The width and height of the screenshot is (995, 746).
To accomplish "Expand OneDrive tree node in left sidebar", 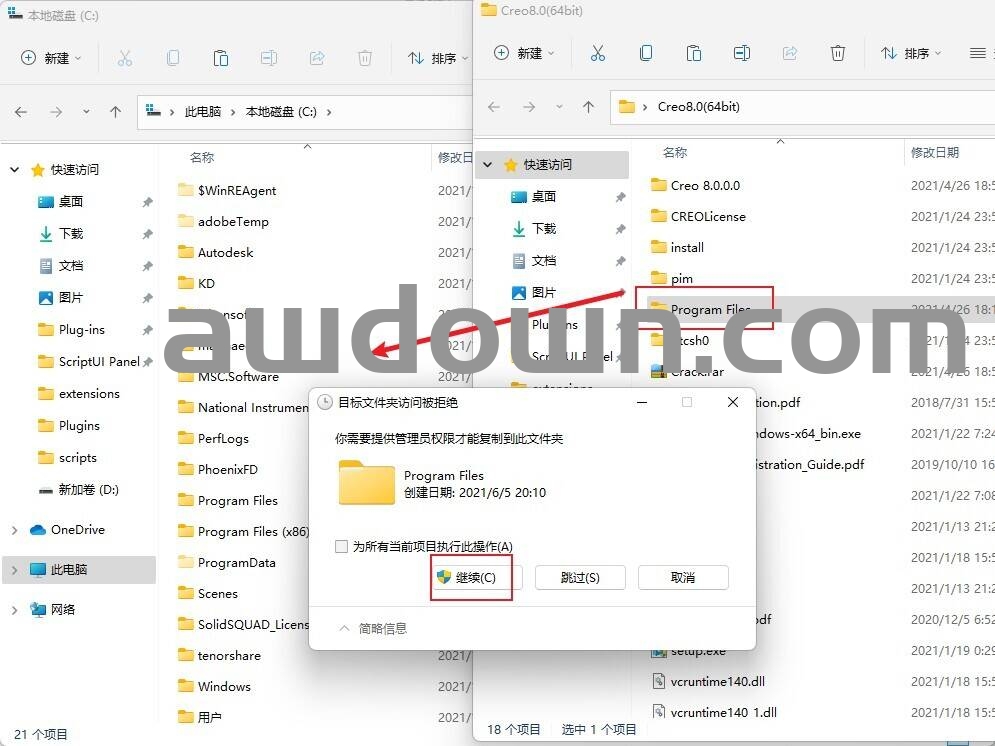I will [x=14, y=530].
